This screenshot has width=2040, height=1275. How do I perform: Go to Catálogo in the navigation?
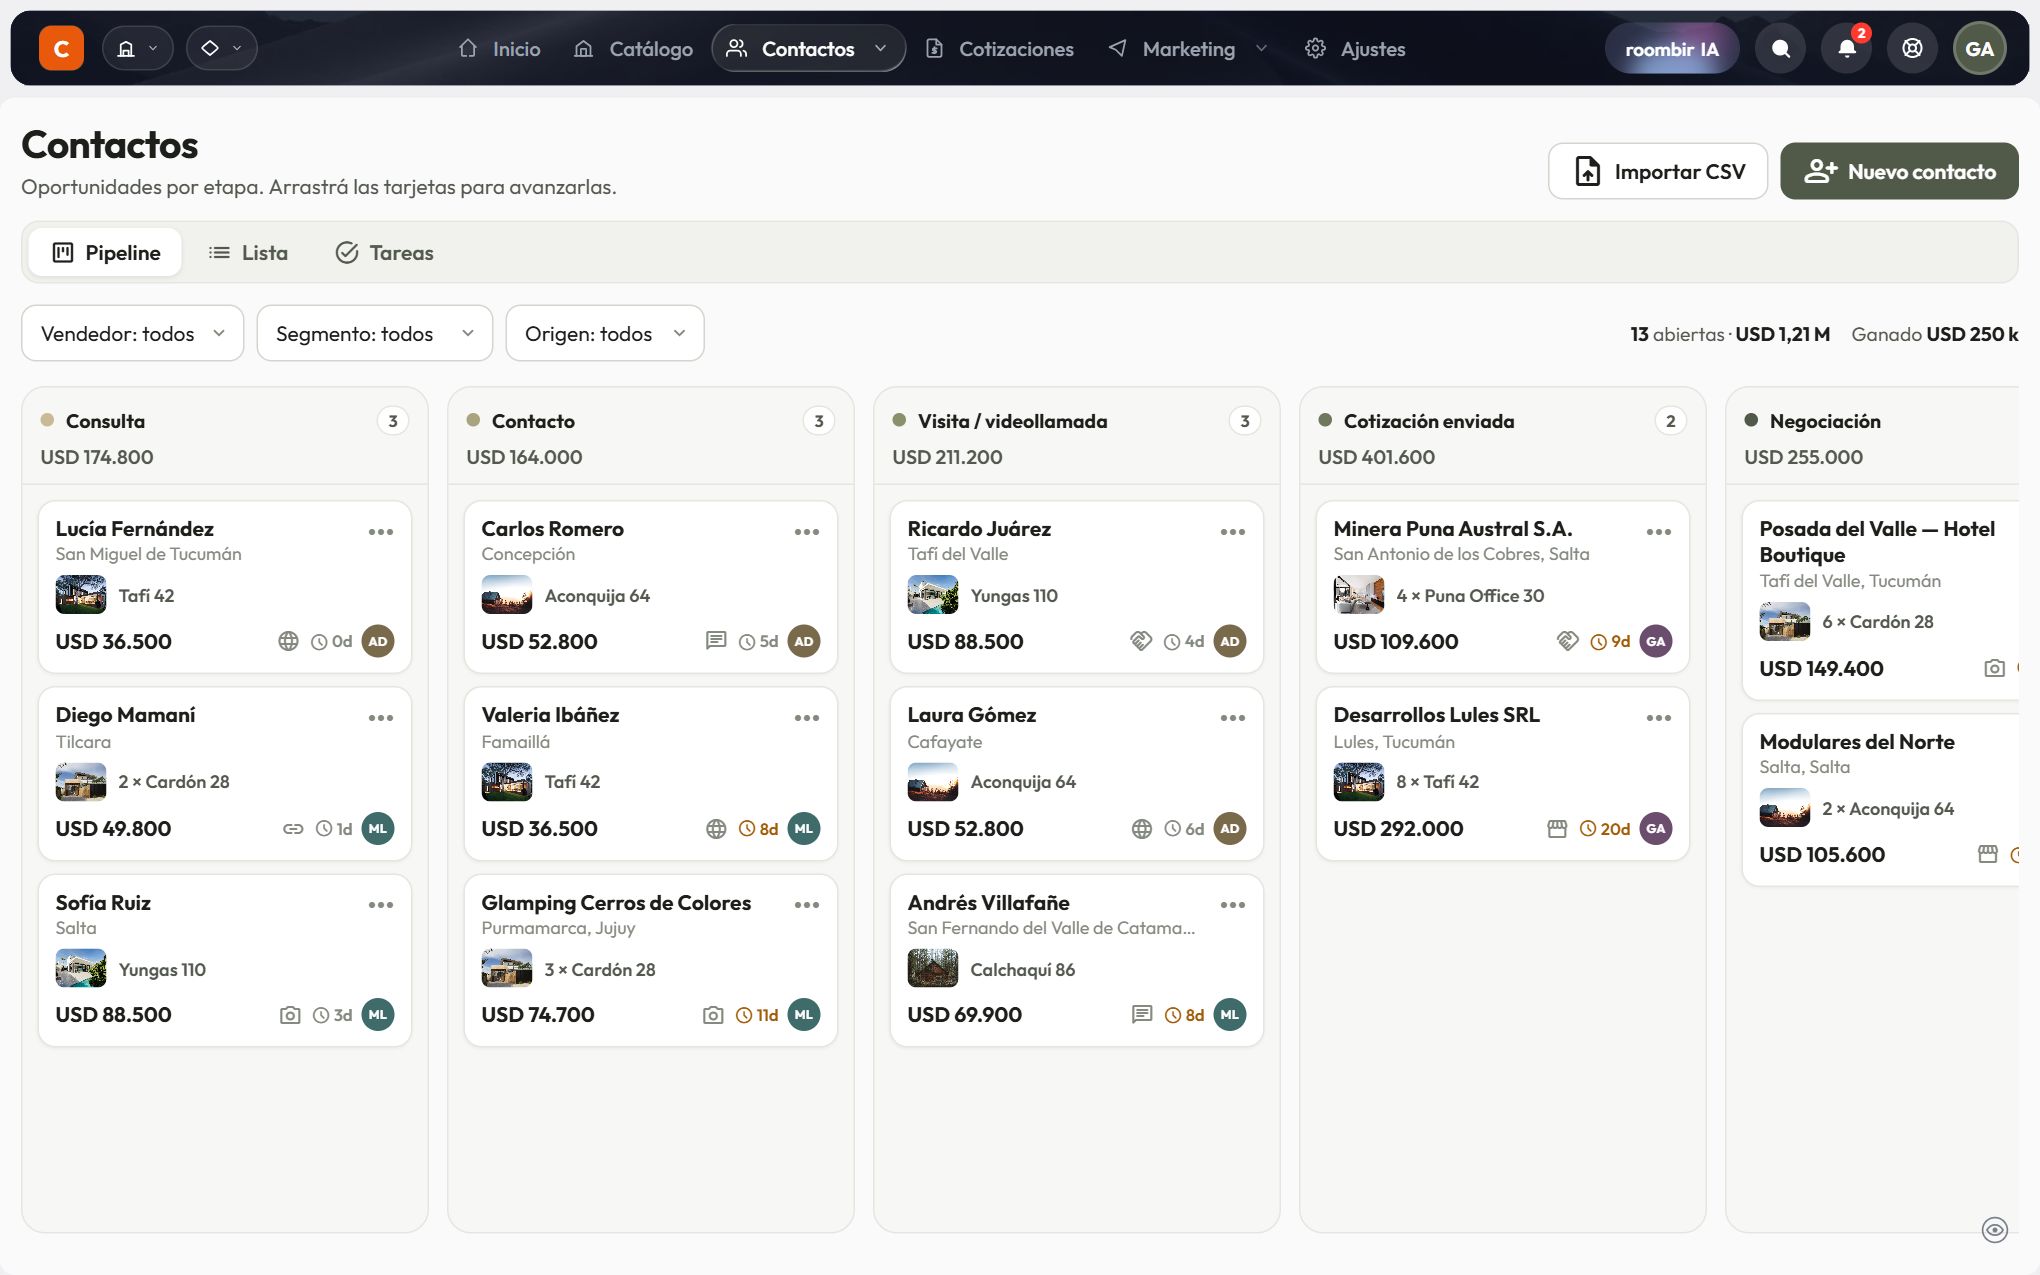tap(633, 48)
